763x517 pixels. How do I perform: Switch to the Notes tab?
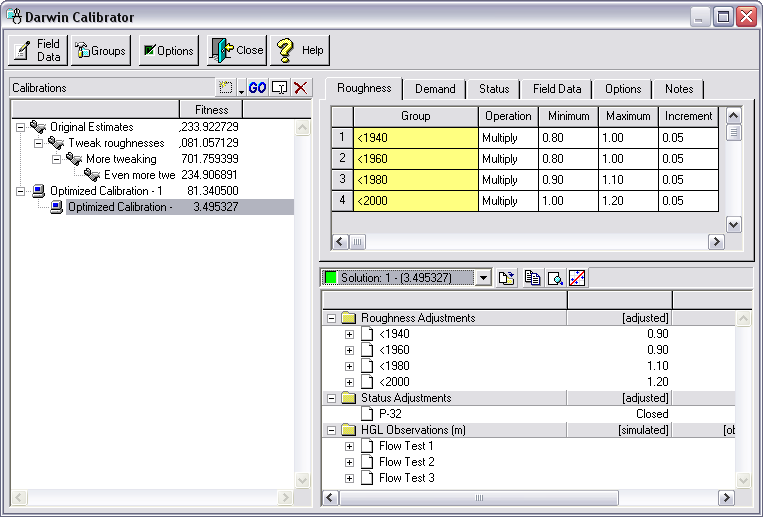tap(679, 89)
